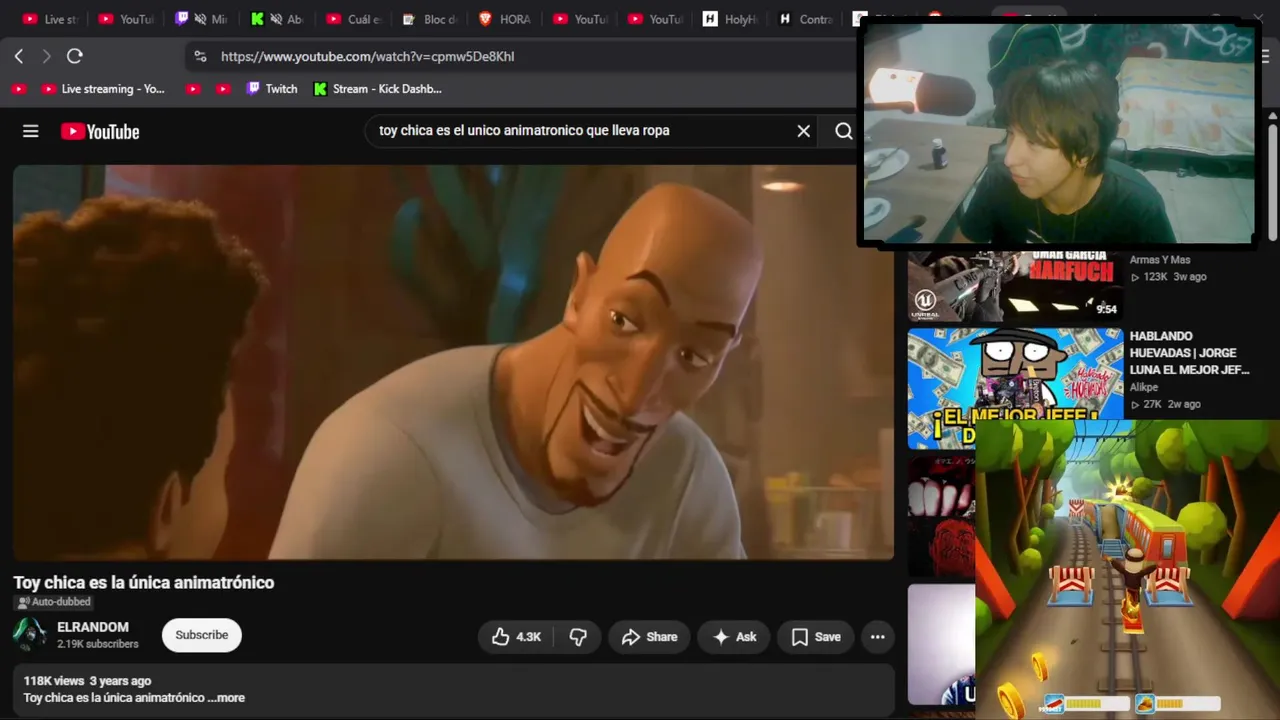Image resolution: width=1280 pixels, height=720 pixels.
Task: Go forward in browser history
Action: pos(46,56)
